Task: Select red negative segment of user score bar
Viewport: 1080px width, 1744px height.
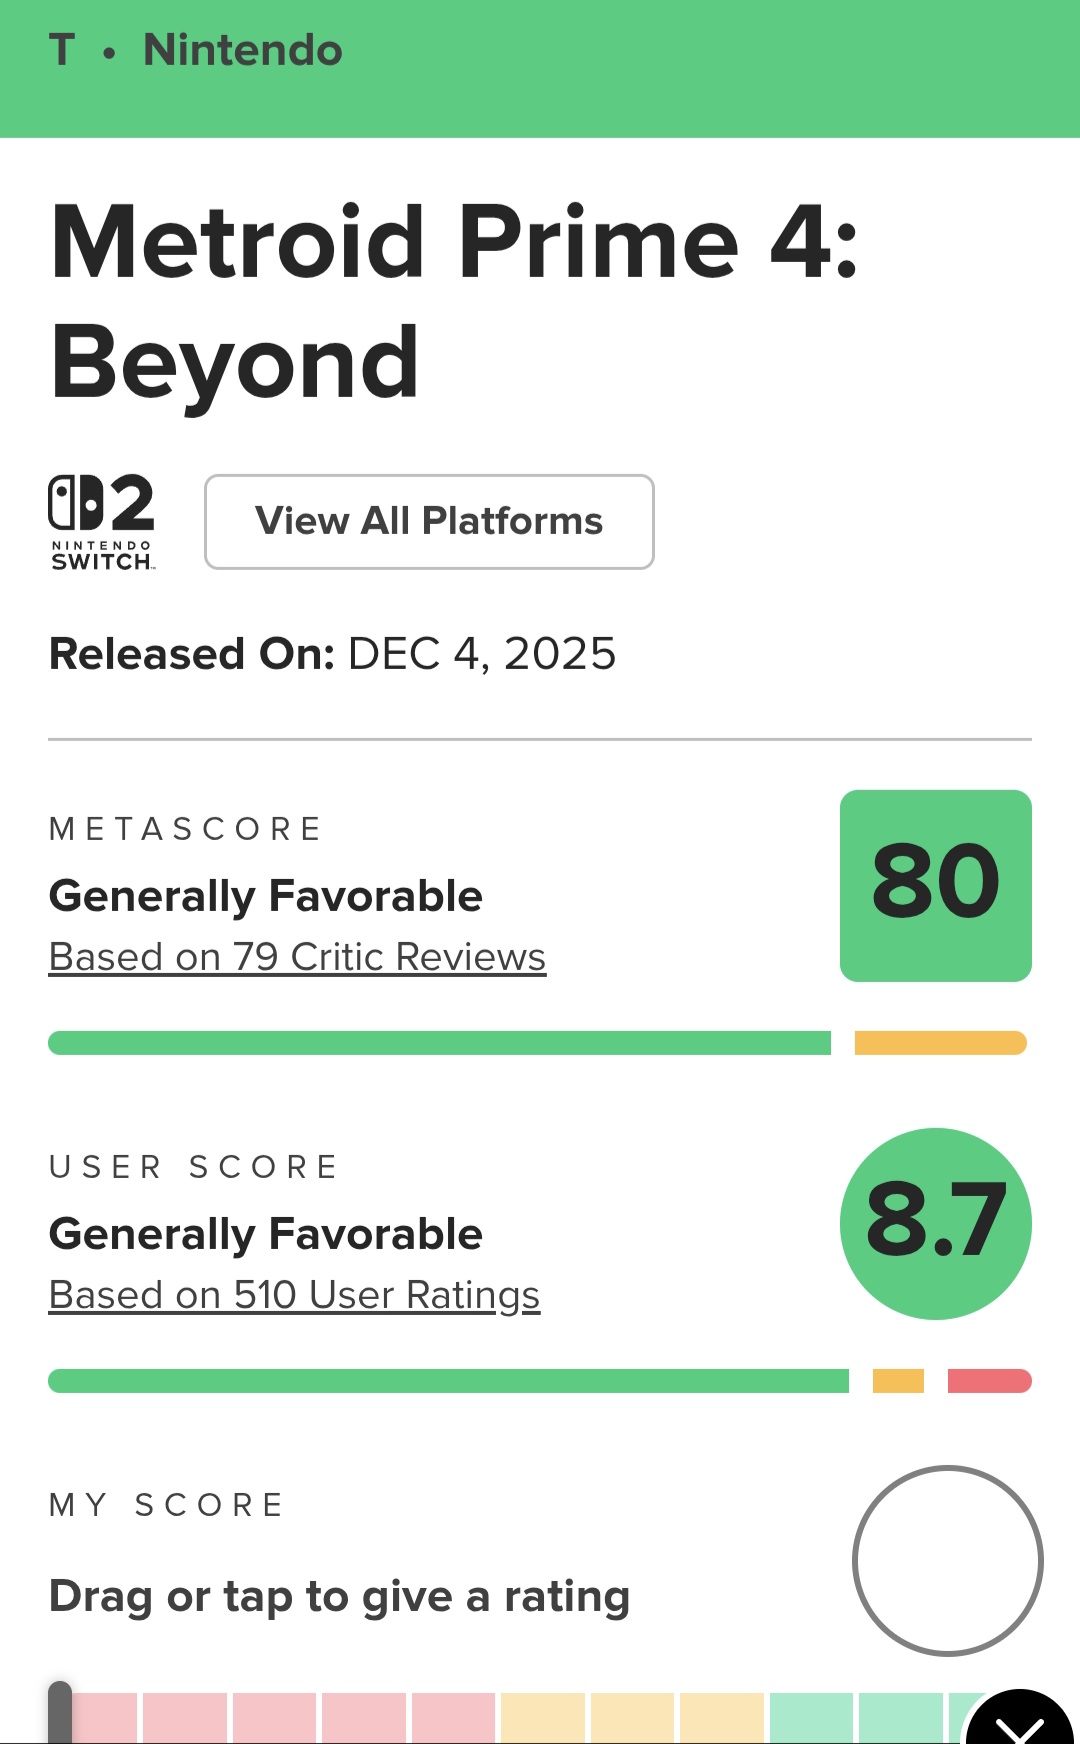Action: tap(989, 1381)
